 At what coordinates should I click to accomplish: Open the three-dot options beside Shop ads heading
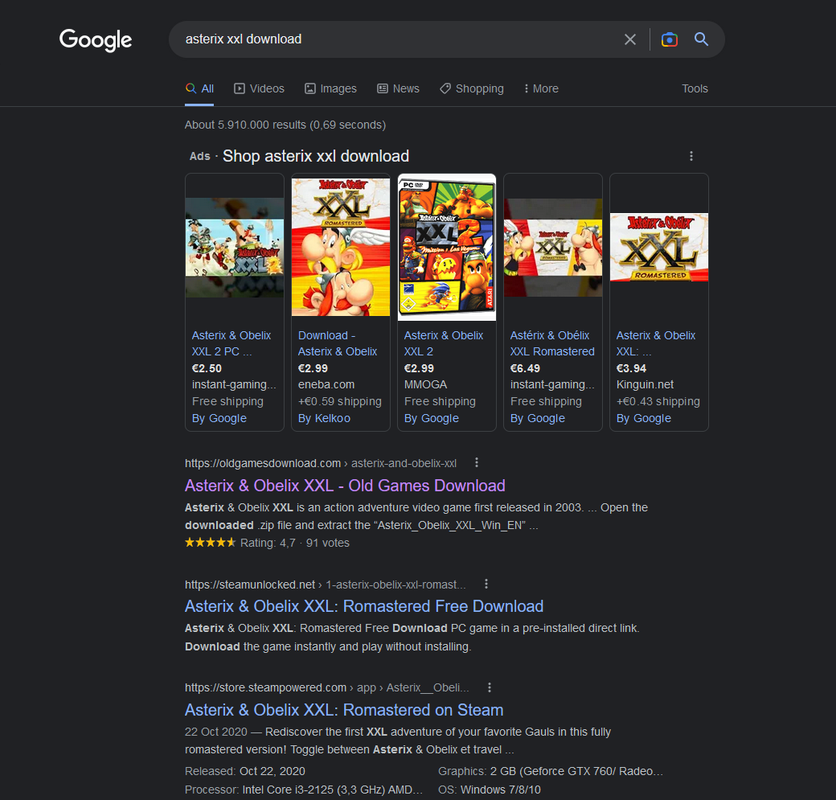tap(691, 156)
